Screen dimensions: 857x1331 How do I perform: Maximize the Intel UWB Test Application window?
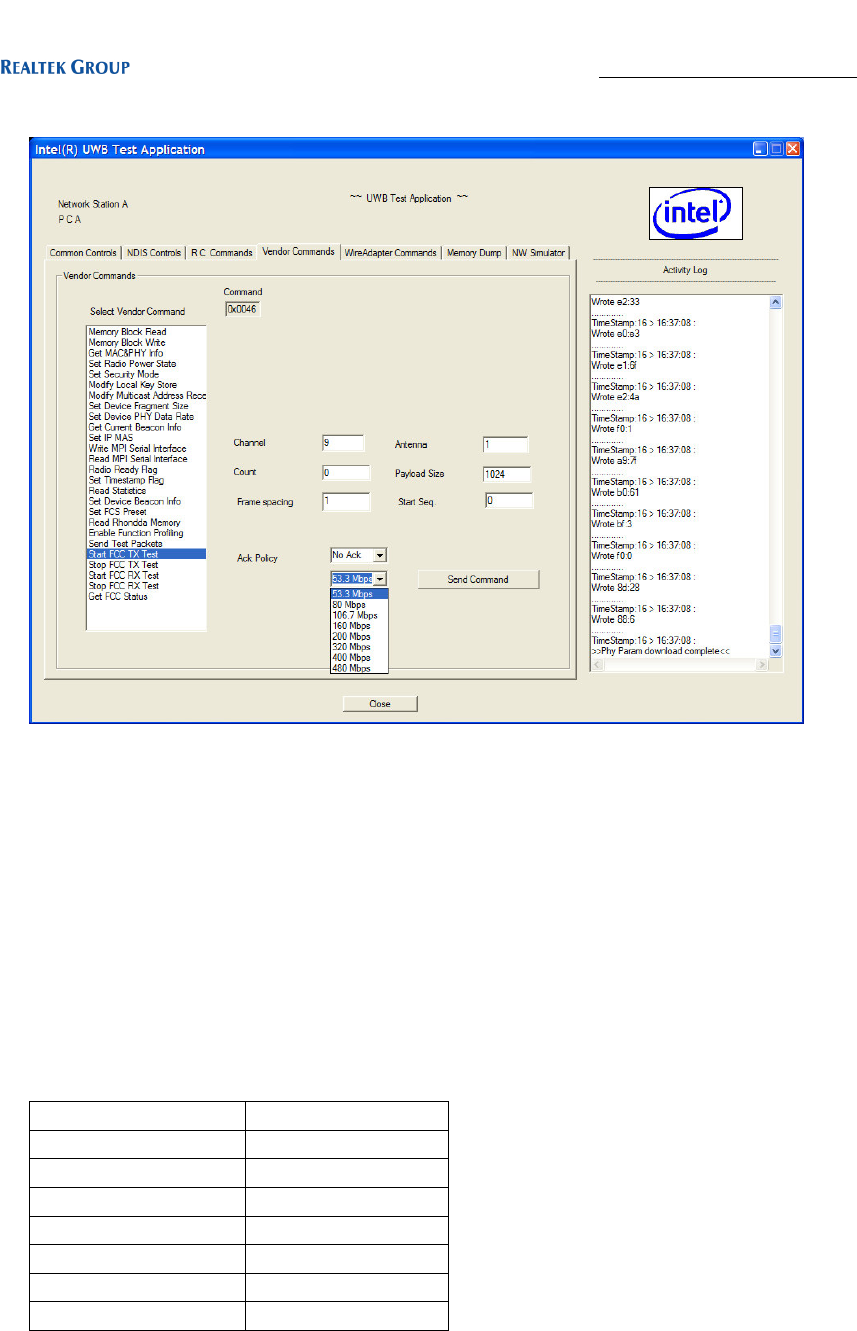pyautogui.click(x=777, y=149)
